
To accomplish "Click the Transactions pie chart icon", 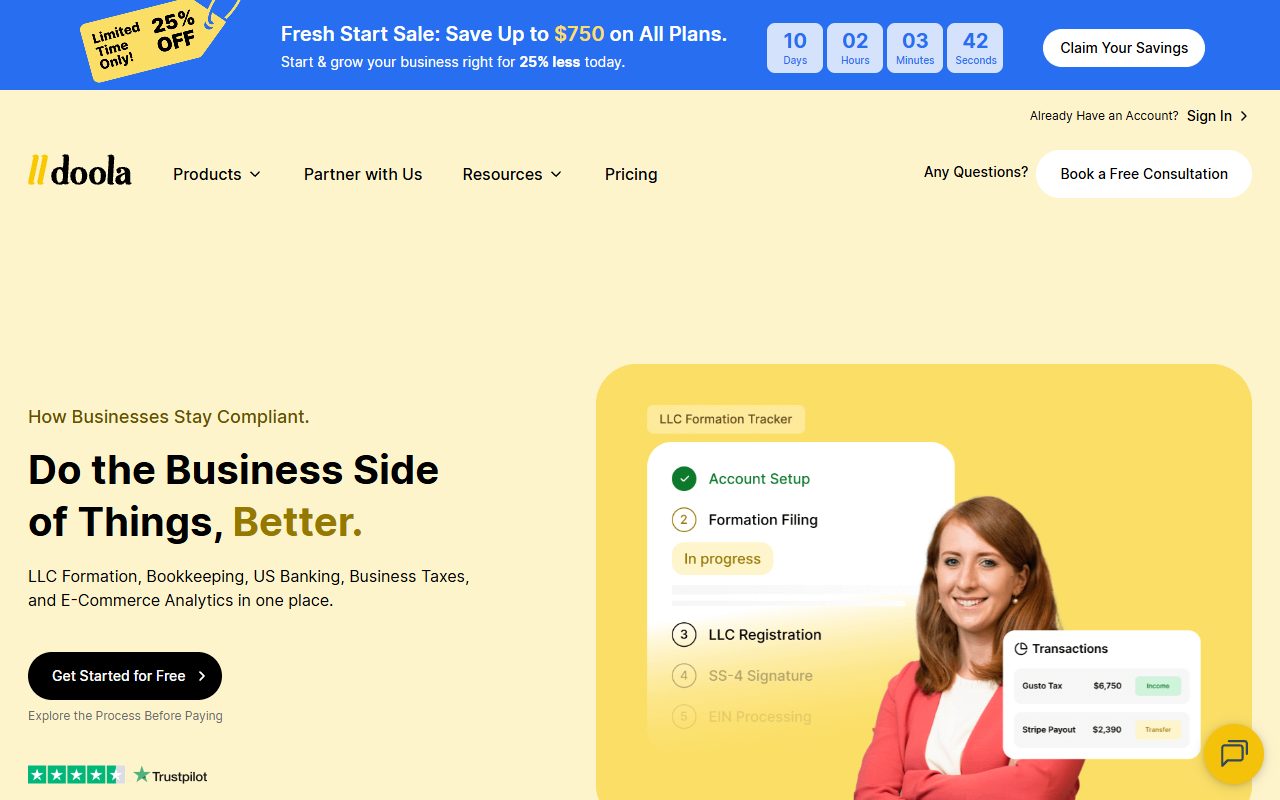I will [1021, 649].
